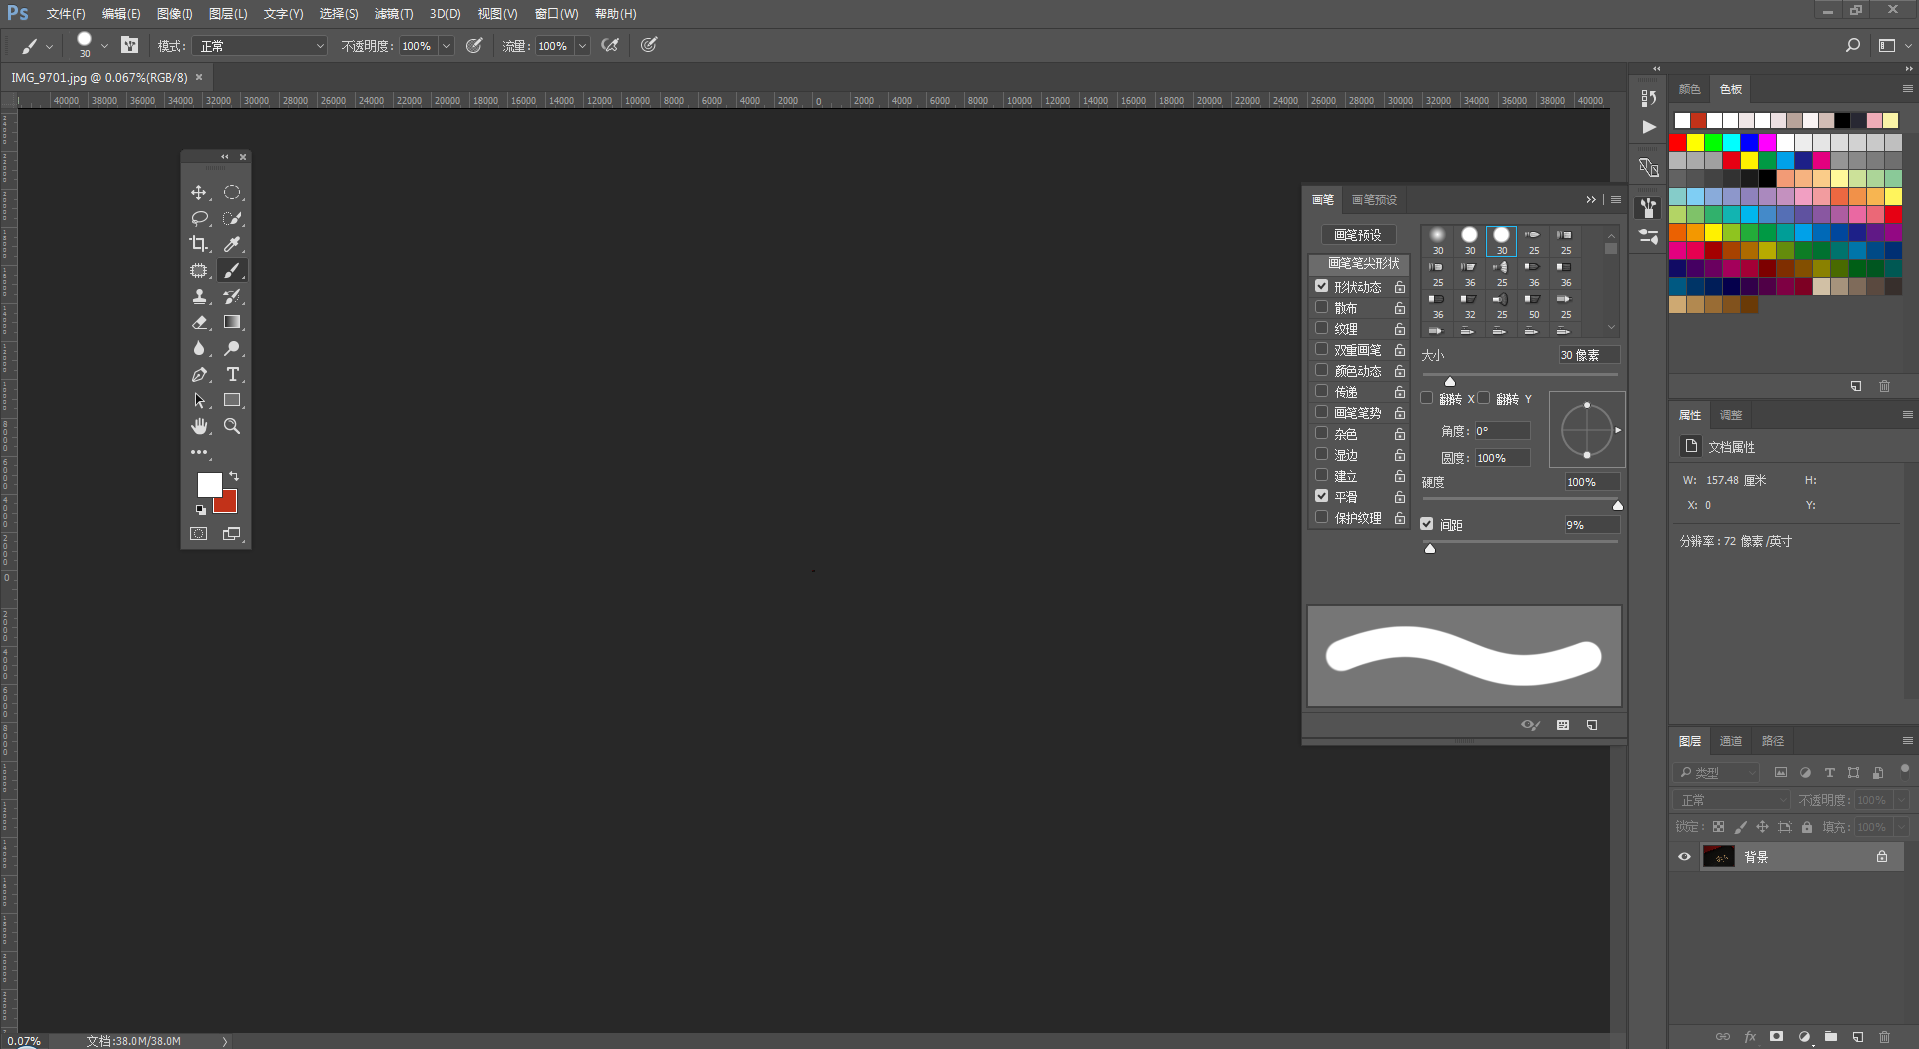The height and width of the screenshot is (1049, 1919).
Task: Close the floating toolbox panel
Action: tap(243, 157)
